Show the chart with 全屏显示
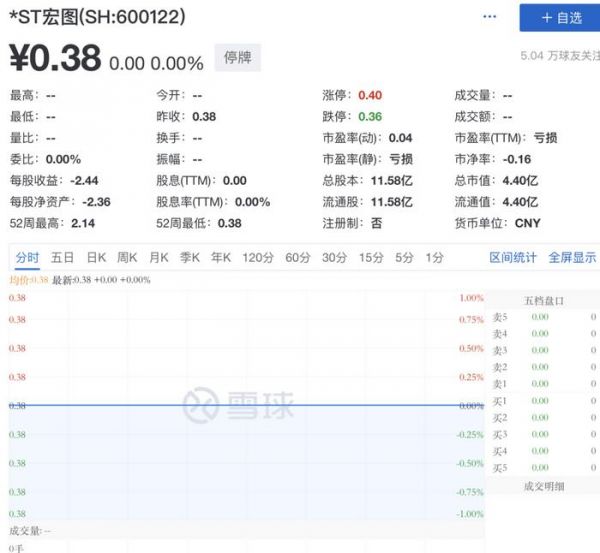This screenshot has height=553, width=600. tap(572, 258)
